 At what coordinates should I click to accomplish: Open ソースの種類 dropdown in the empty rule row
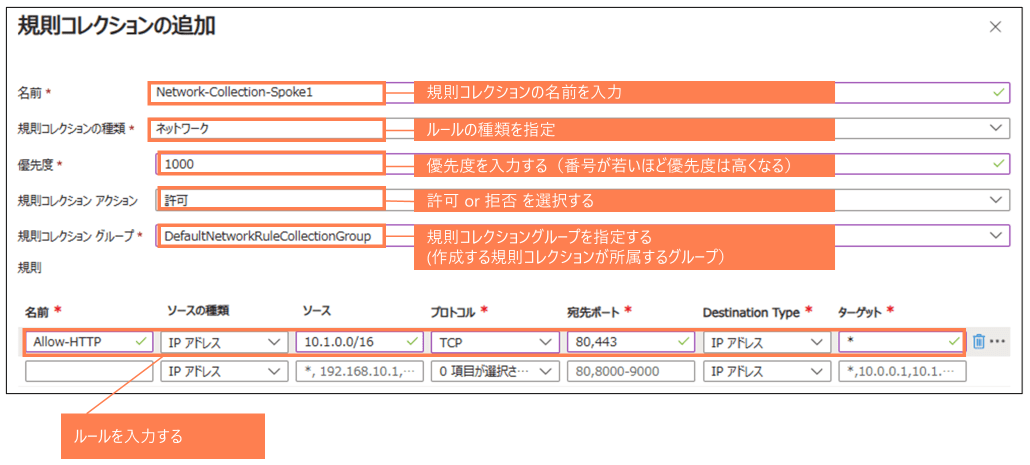[224, 372]
